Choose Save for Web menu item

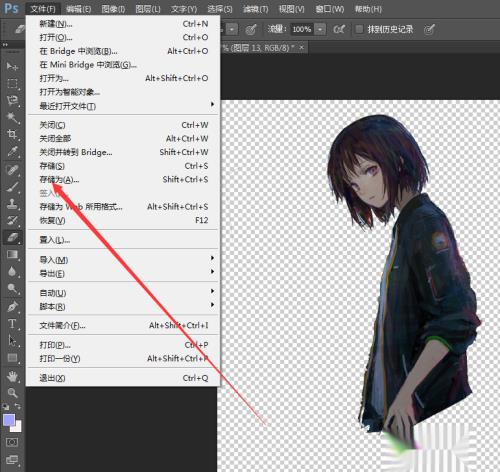click(x=123, y=207)
